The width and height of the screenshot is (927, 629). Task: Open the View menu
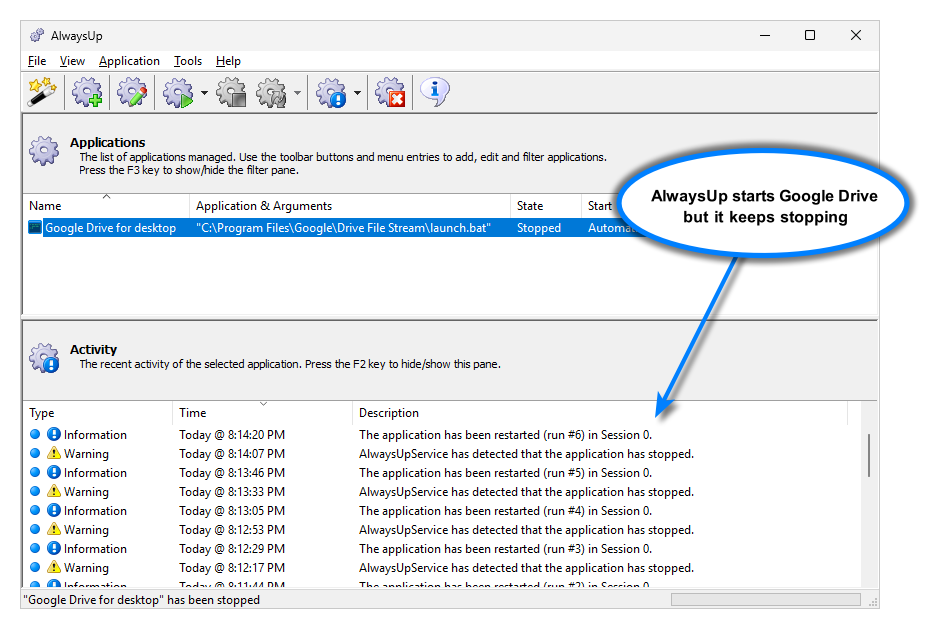pyautogui.click(x=71, y=61)
